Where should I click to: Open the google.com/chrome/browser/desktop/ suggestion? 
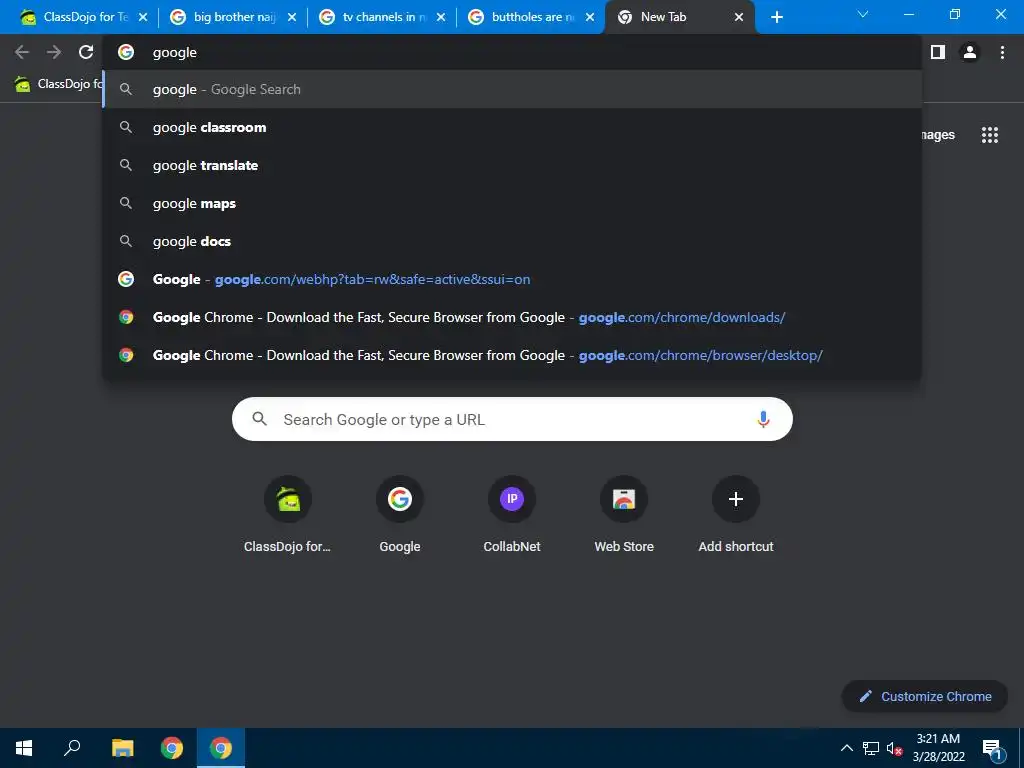pos(512,355)
